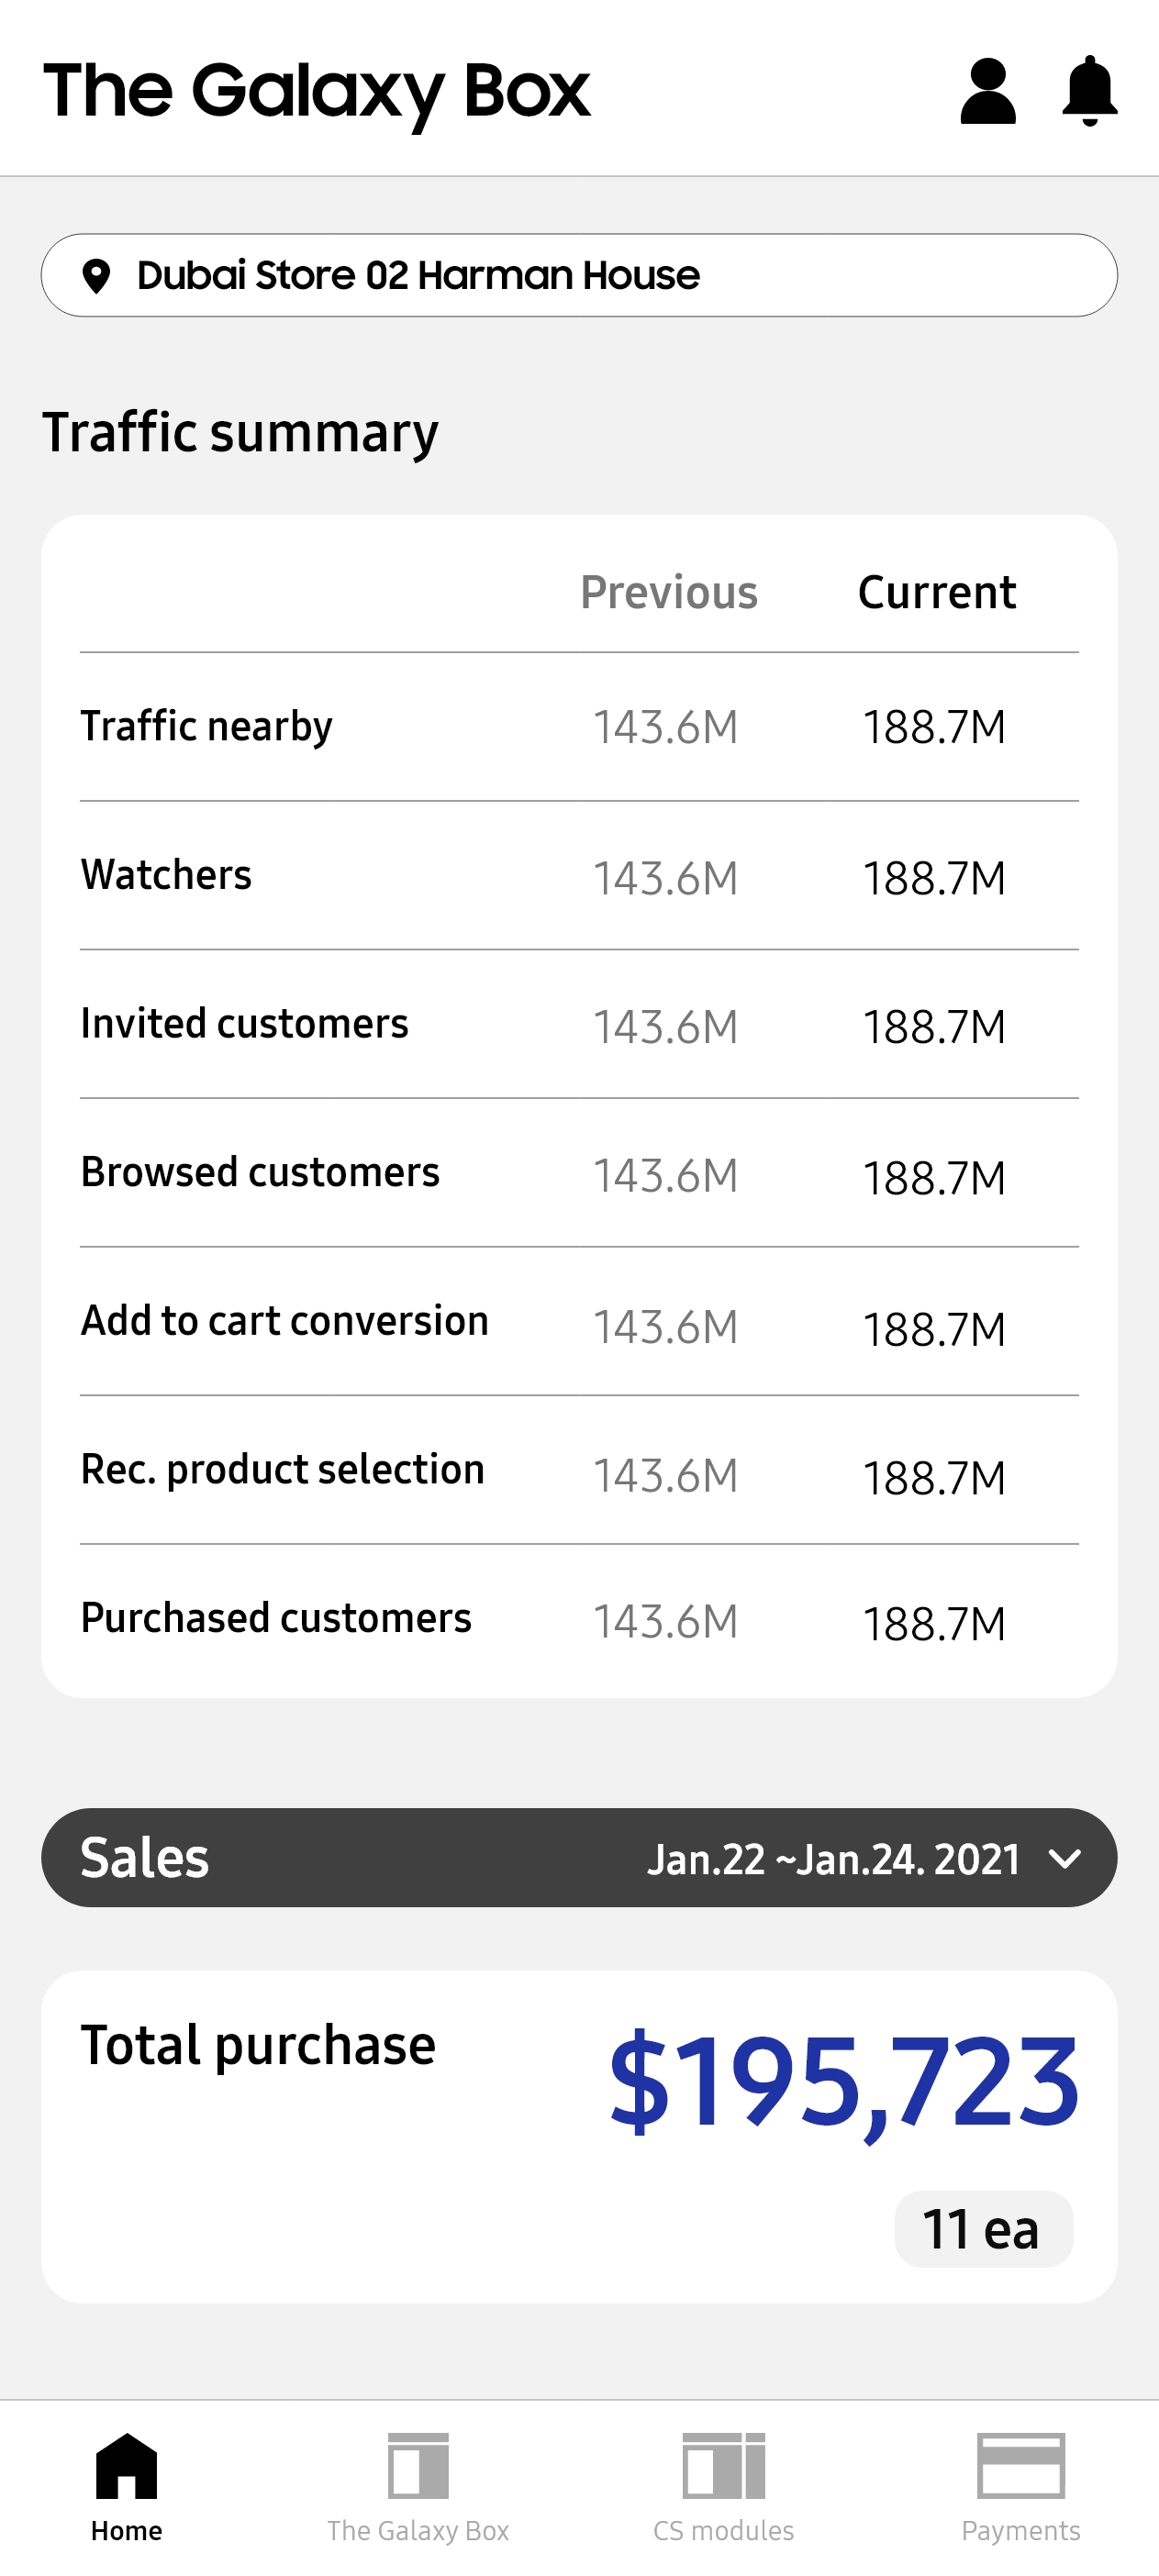1159x2576 pixels.
Task: Select Purchased customers previous value 143.6M
Action: (666, 1622)
